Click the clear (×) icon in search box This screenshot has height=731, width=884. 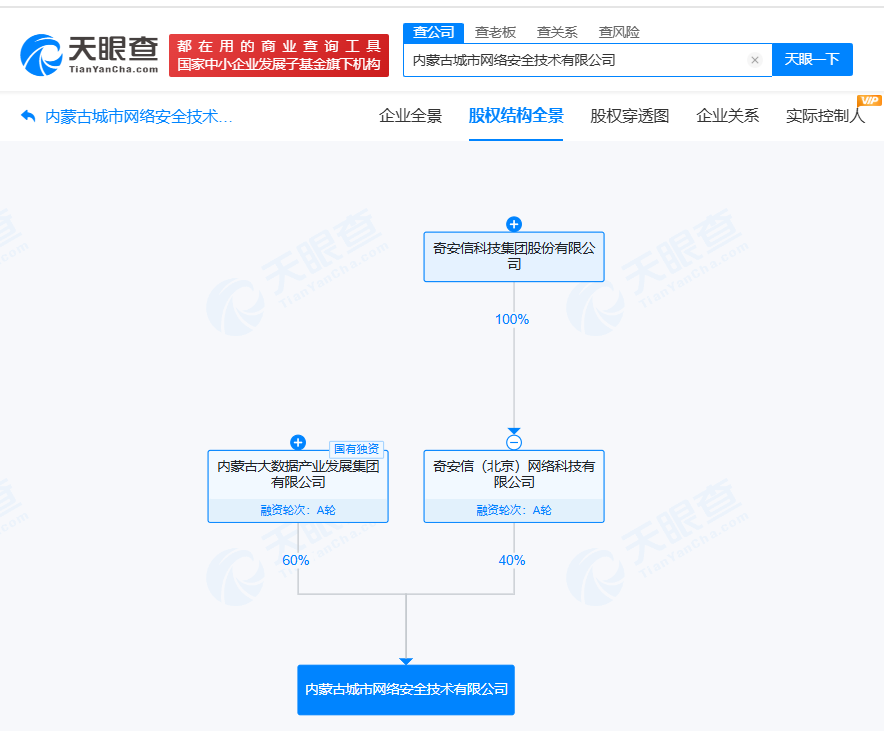755,60
